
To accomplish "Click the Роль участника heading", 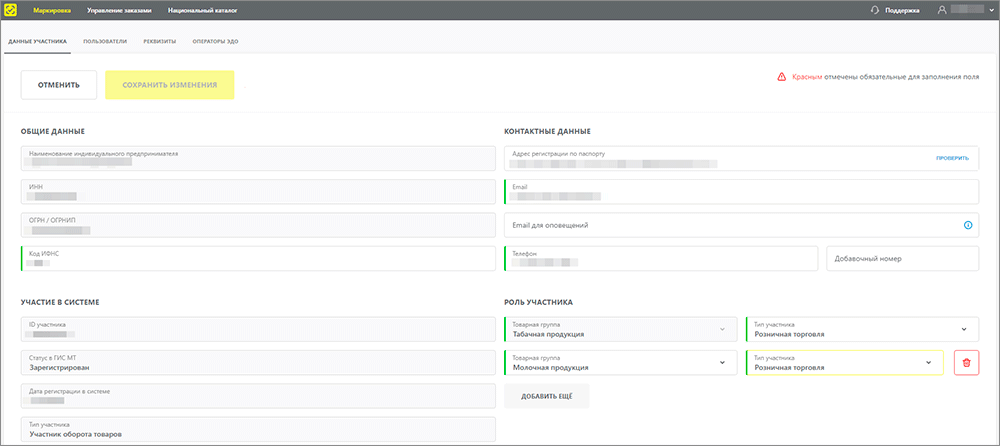I will click(538, 302).
